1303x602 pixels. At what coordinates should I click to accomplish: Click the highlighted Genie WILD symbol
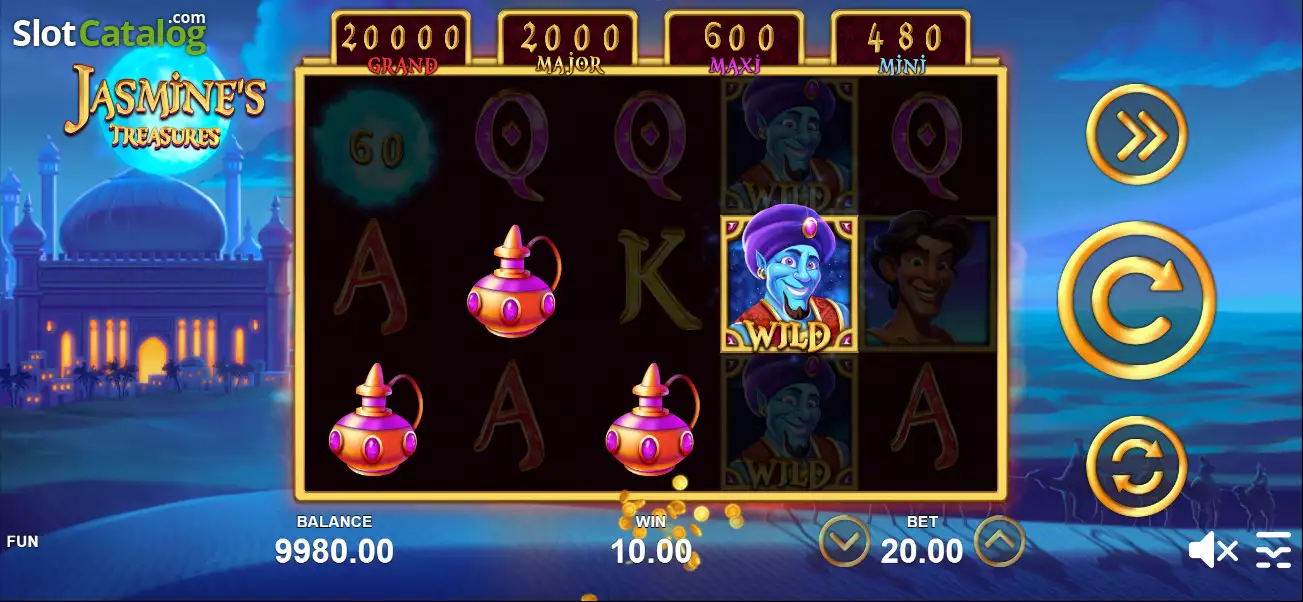pyautogui.click(x=789, y=284)
